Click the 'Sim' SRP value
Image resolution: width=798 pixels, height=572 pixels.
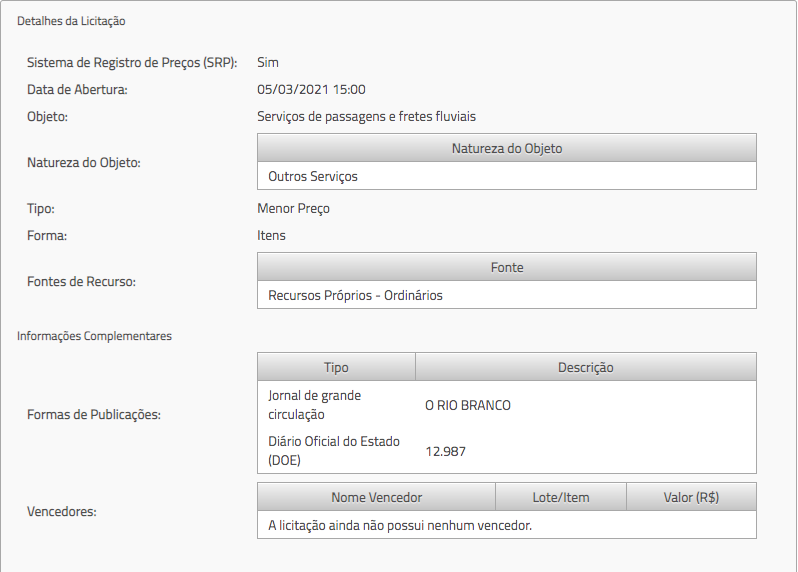[267, 62]
